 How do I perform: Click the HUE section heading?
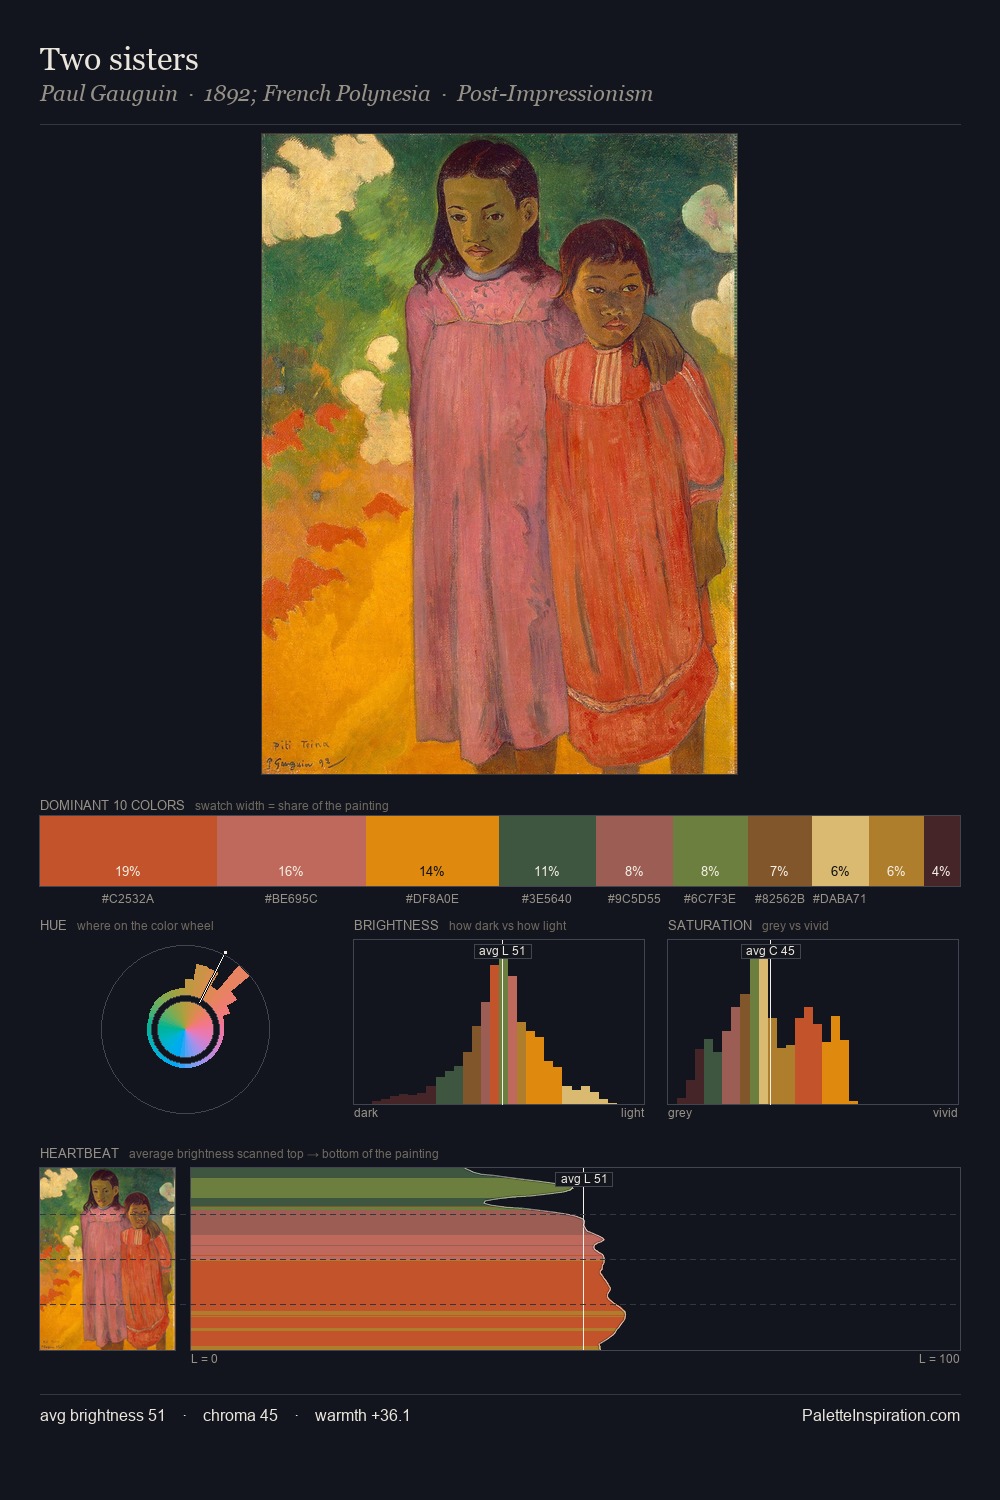53,925
